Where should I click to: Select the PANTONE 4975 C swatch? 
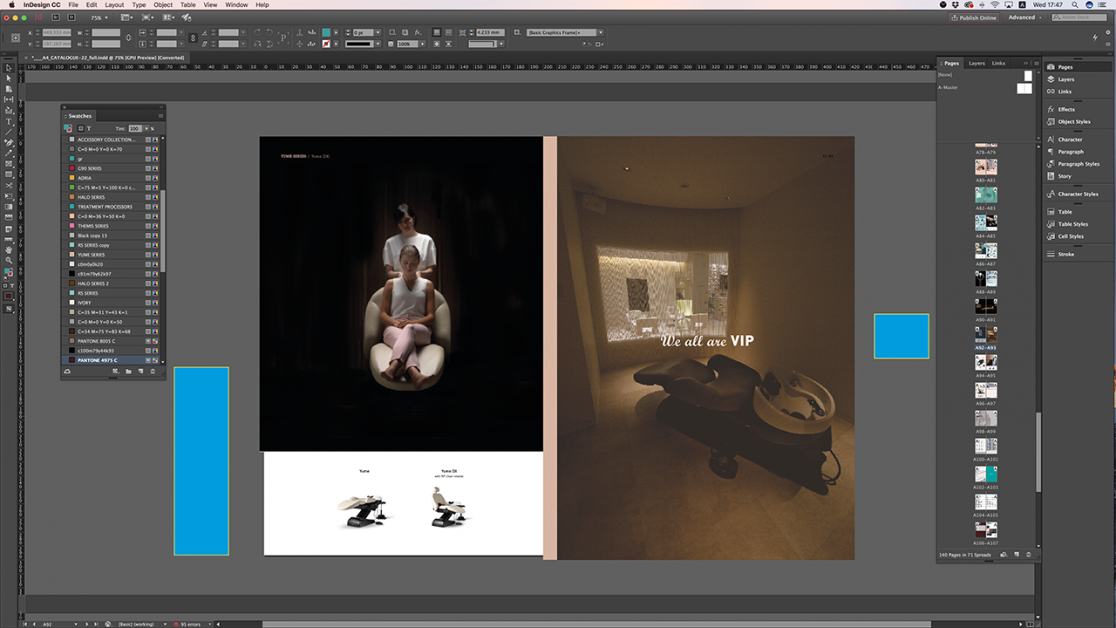click(x=98, y=360)
